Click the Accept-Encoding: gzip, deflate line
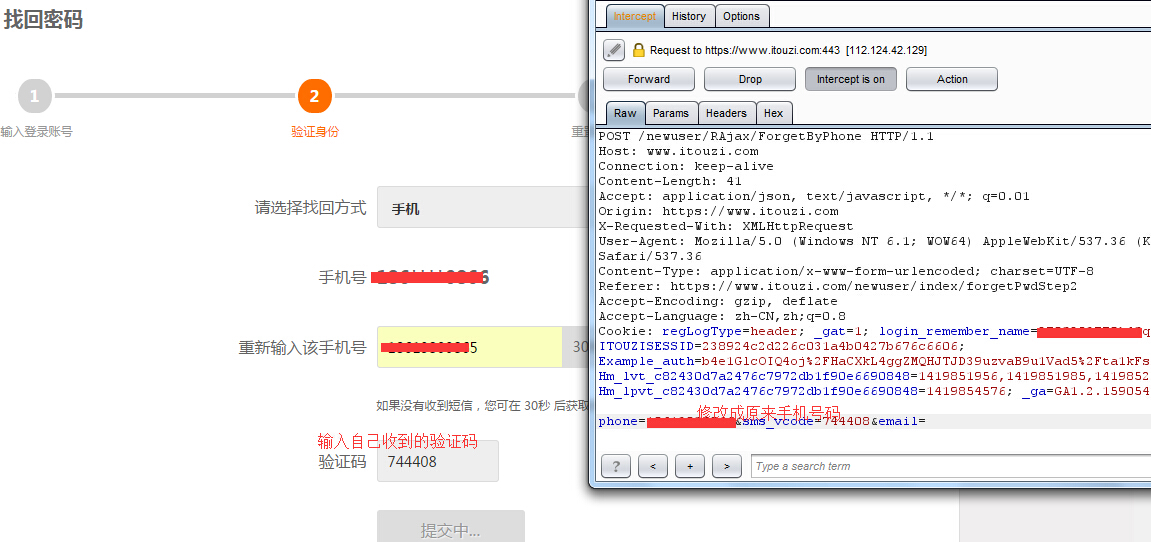Image resolution: width=1151 pixels, height=542 pixels. [718, 301]
